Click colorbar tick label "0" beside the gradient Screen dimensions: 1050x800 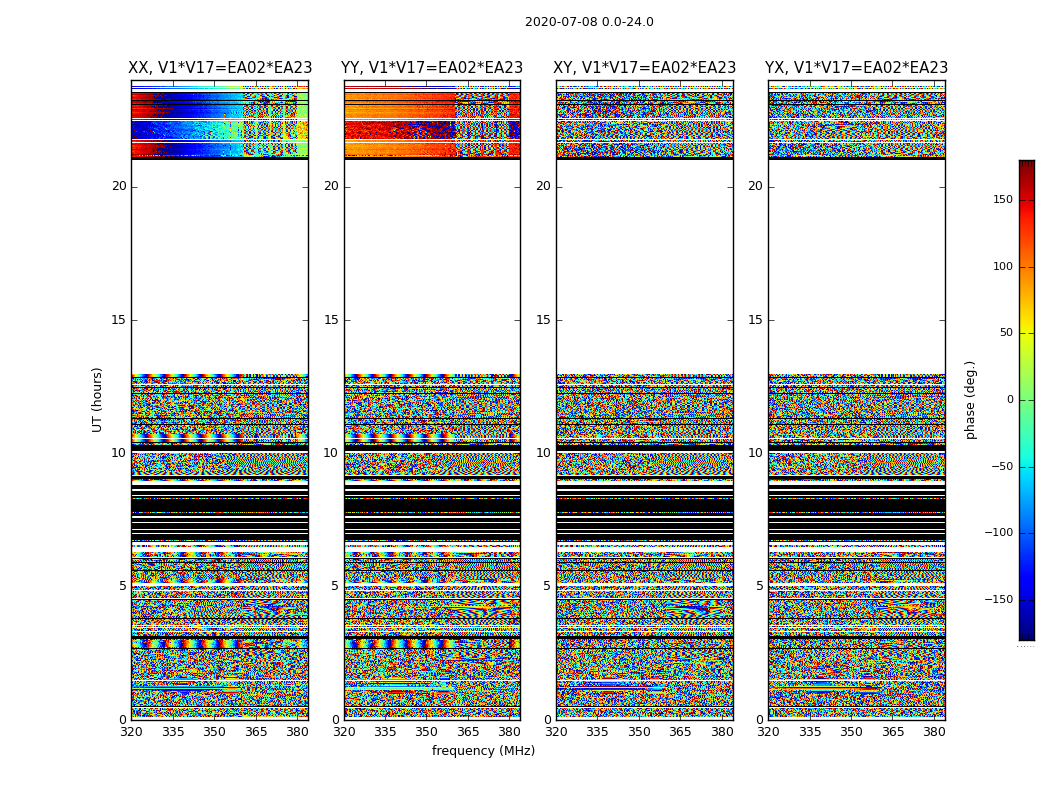point(1010,400)
